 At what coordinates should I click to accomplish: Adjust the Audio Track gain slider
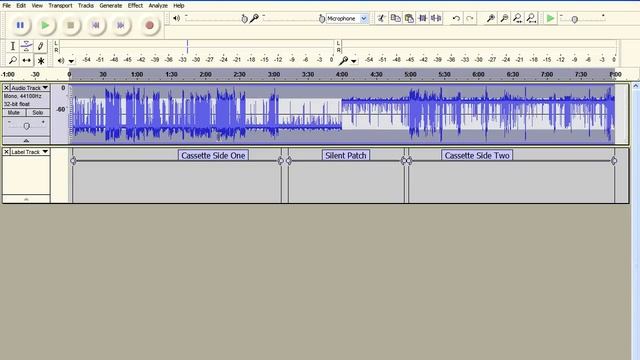click(27, 126)
